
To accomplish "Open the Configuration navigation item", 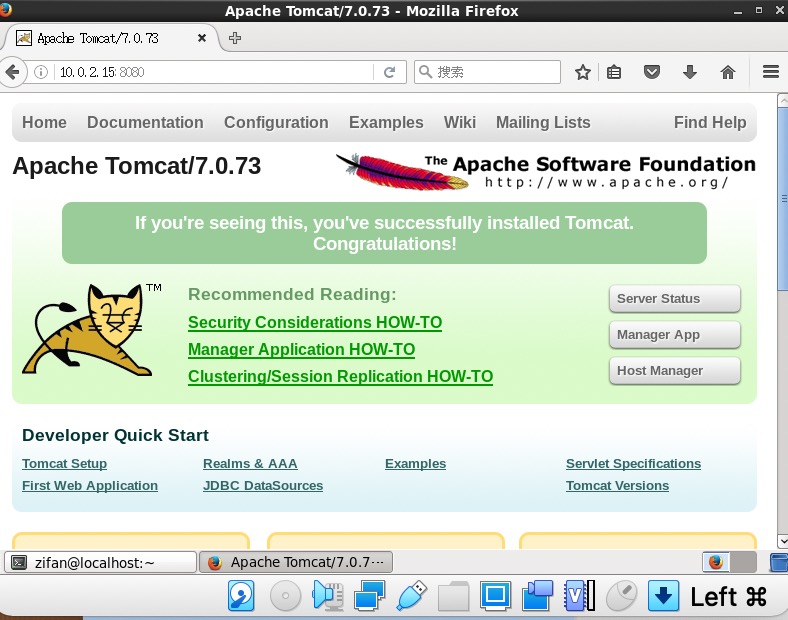I will coord(276,122).
